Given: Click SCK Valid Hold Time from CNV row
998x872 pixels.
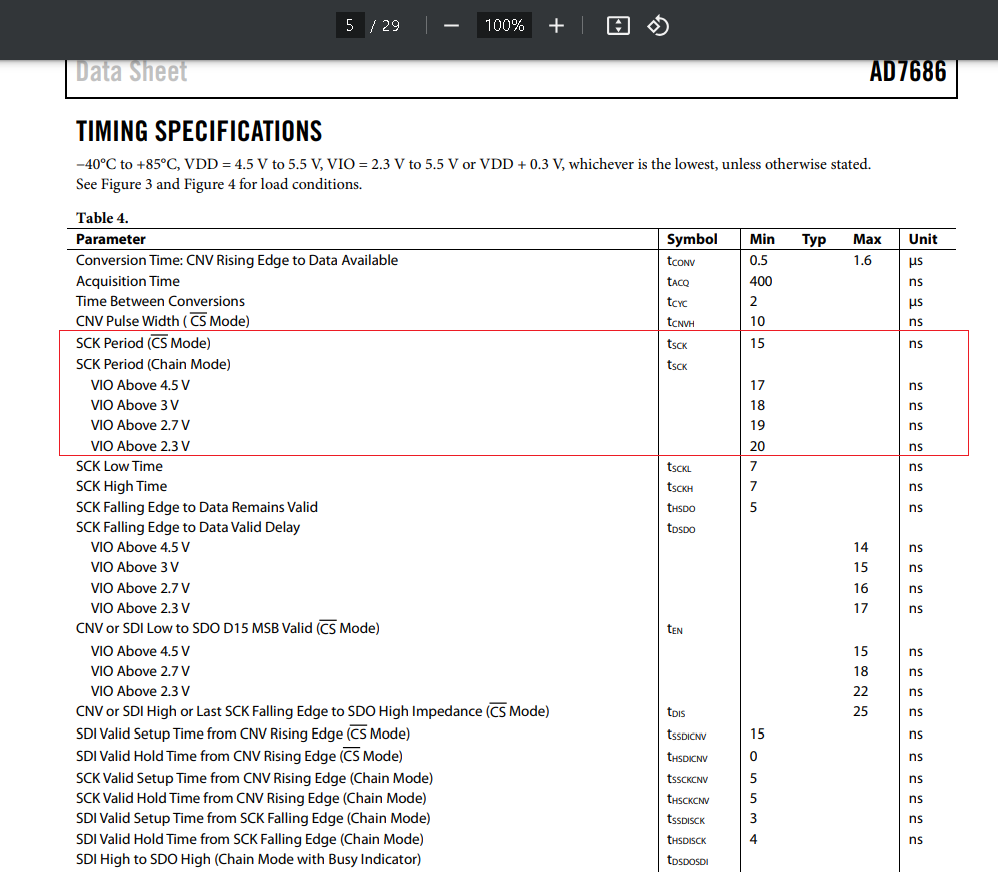Looking at the screenshot, I should click(251, 798).
